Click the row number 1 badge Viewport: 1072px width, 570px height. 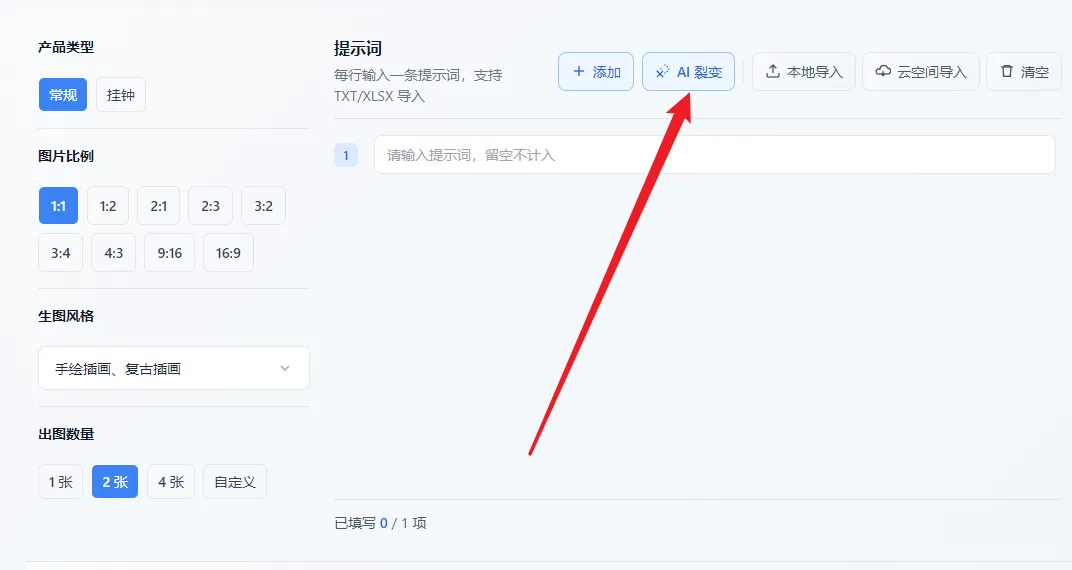point(345,155)
